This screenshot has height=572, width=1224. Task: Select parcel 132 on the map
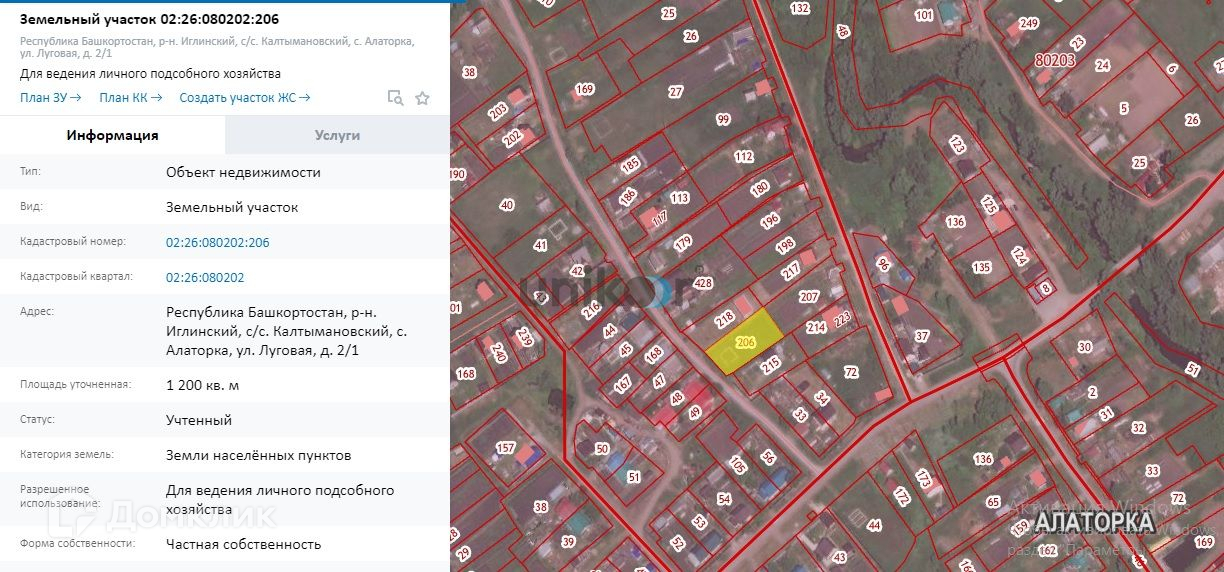tap(799, 8)
